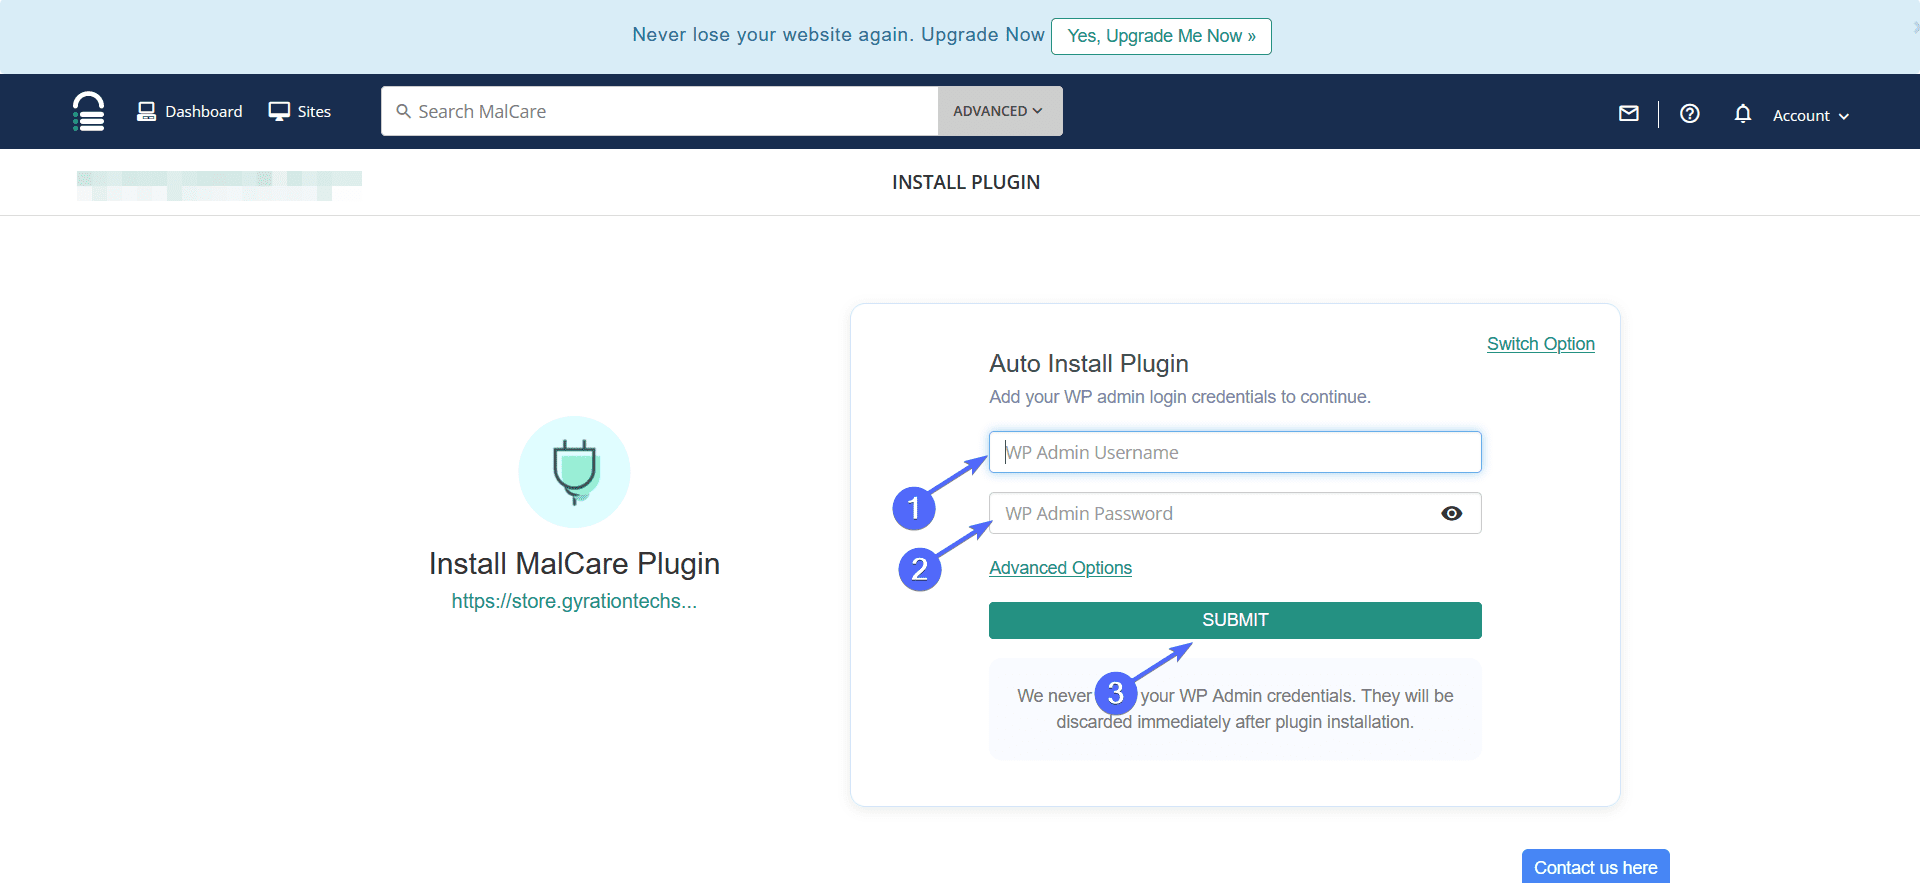The width and height of the screenshot is (1920, 883).
Task: Click the Contact us here button
Action: pos(1596,867)
